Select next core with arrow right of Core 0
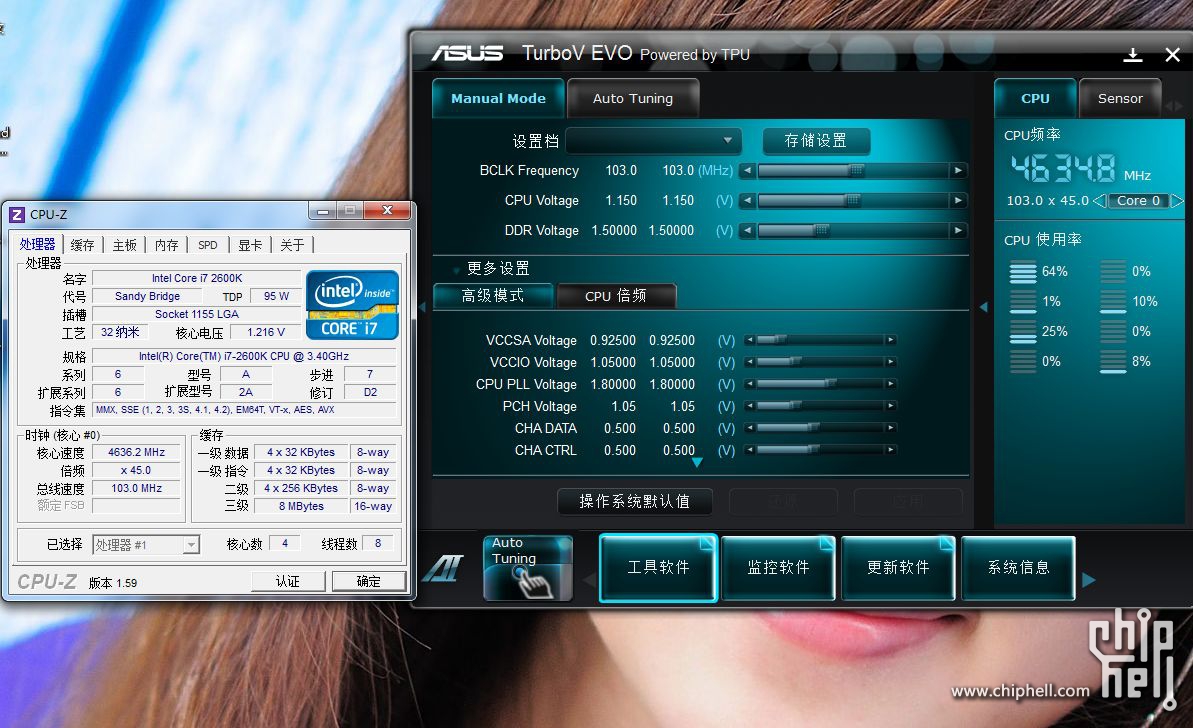Screen dimensions: 1193x728 pos(1177,201)
